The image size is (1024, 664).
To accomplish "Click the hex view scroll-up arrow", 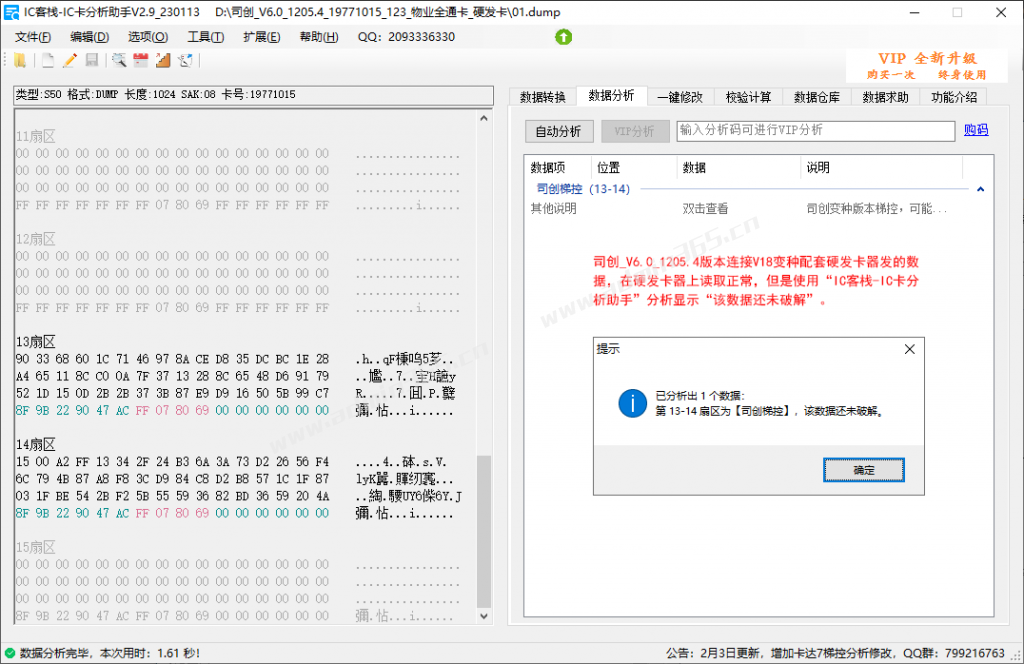I will pos(483,119).
